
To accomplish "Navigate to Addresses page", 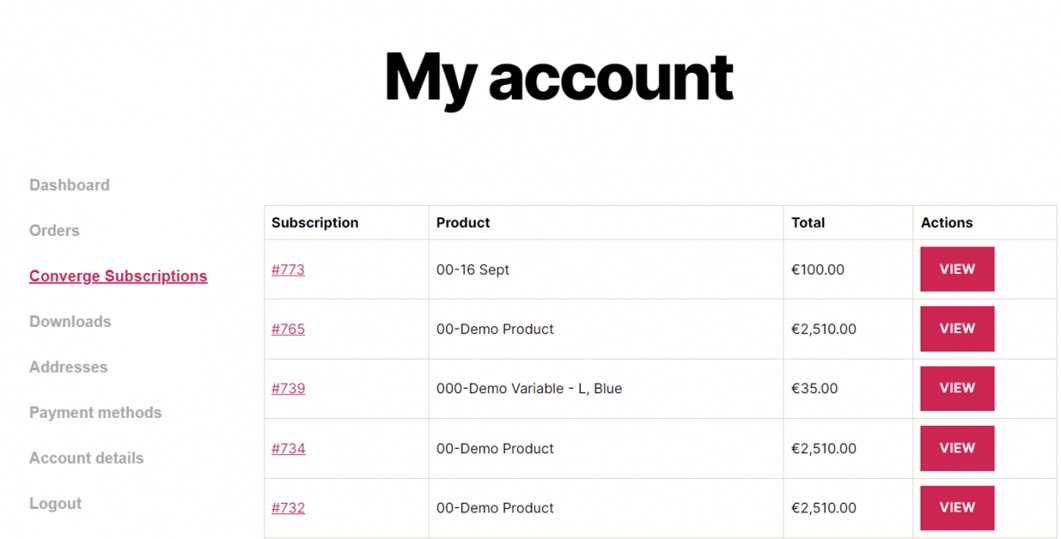I will [x=68, y=367].
